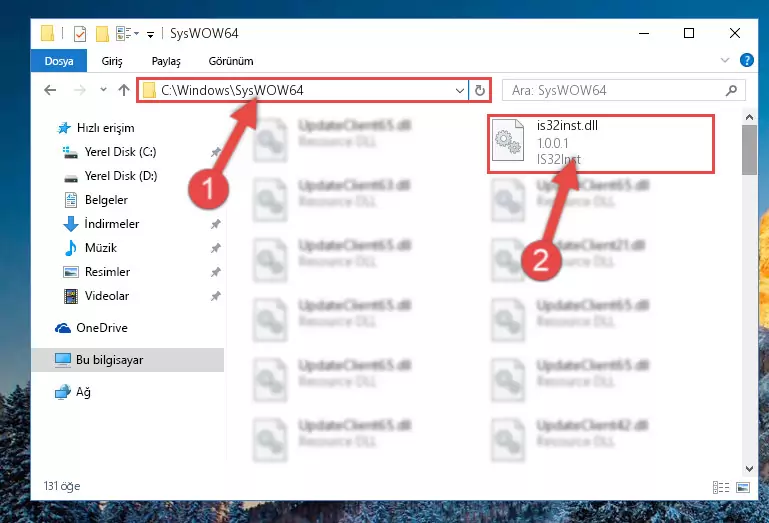Click the pin icon beside Videolar
This screenshot has width=769, height=523.
pyautogui.click(x=215, y=296)
